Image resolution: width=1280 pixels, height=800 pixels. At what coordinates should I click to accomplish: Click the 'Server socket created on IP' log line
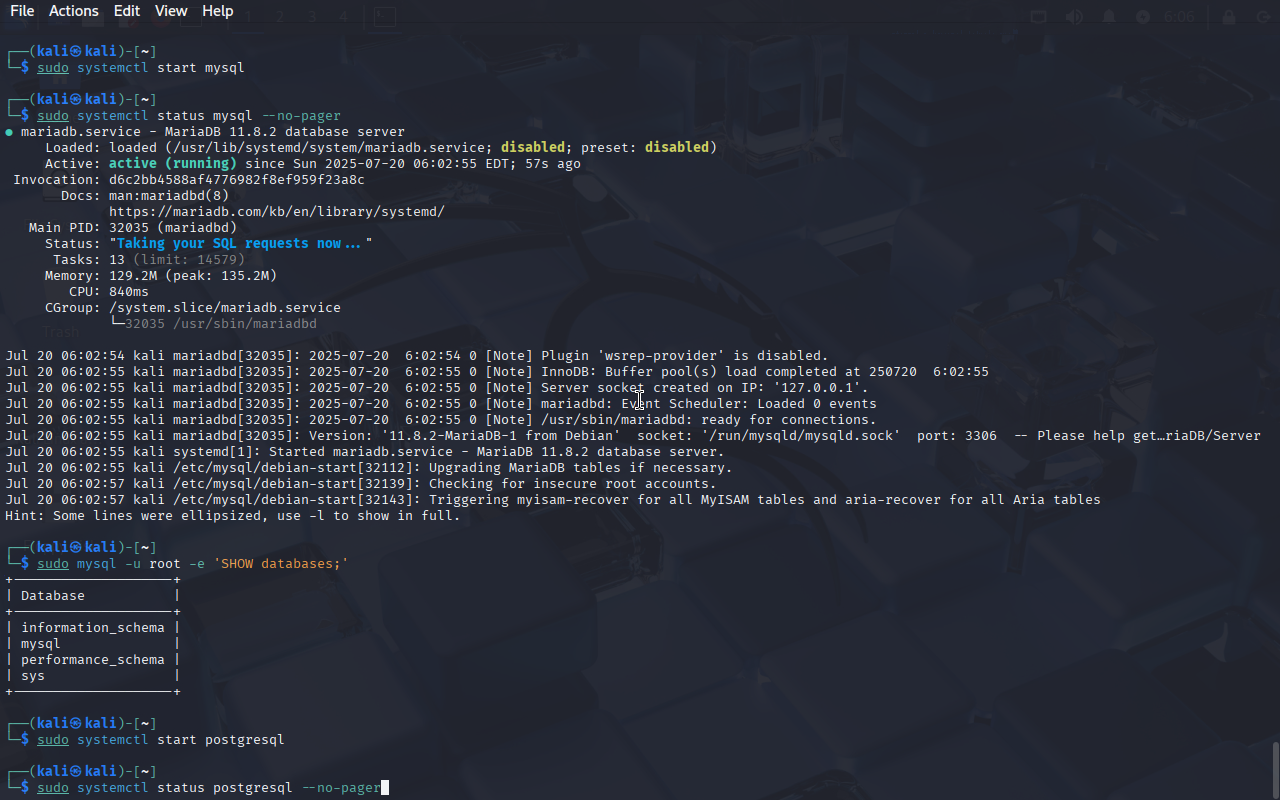pos(437,388)
